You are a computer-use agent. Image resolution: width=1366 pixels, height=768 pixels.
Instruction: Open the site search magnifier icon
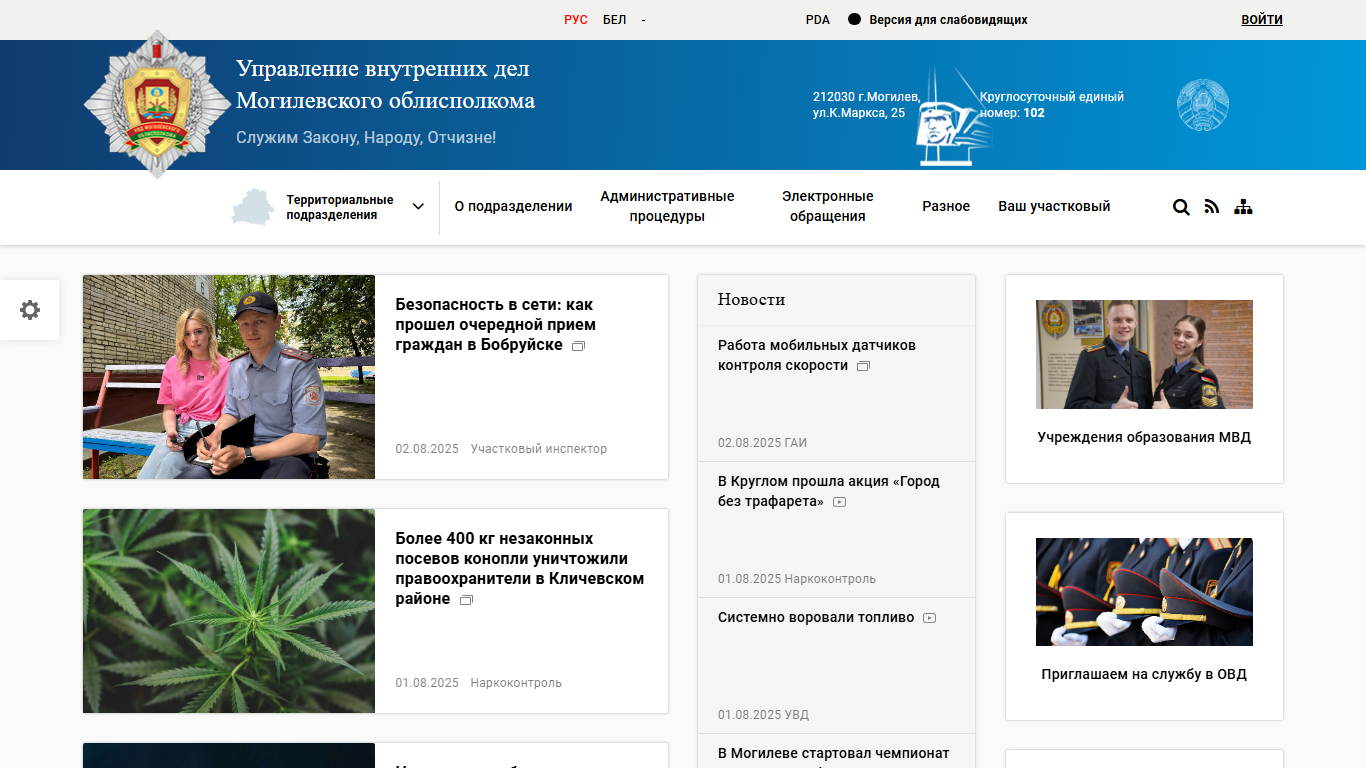tap(1181, 207)
